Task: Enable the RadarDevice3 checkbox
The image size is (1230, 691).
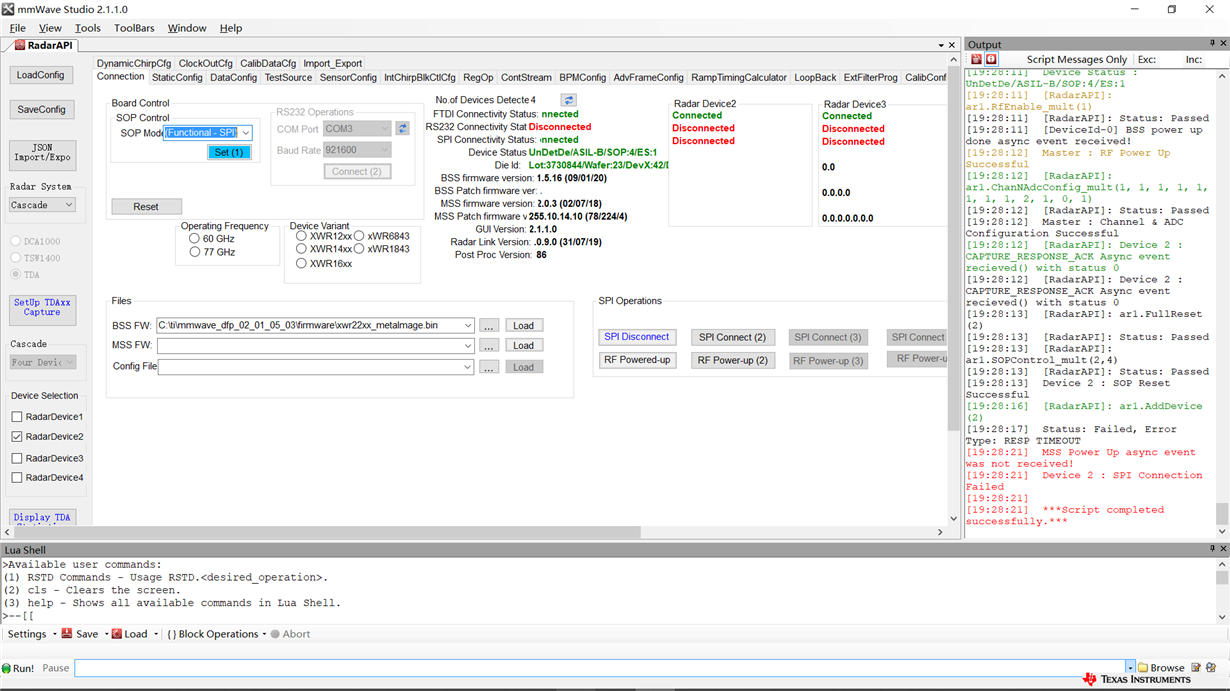Action: click(17, 458)
